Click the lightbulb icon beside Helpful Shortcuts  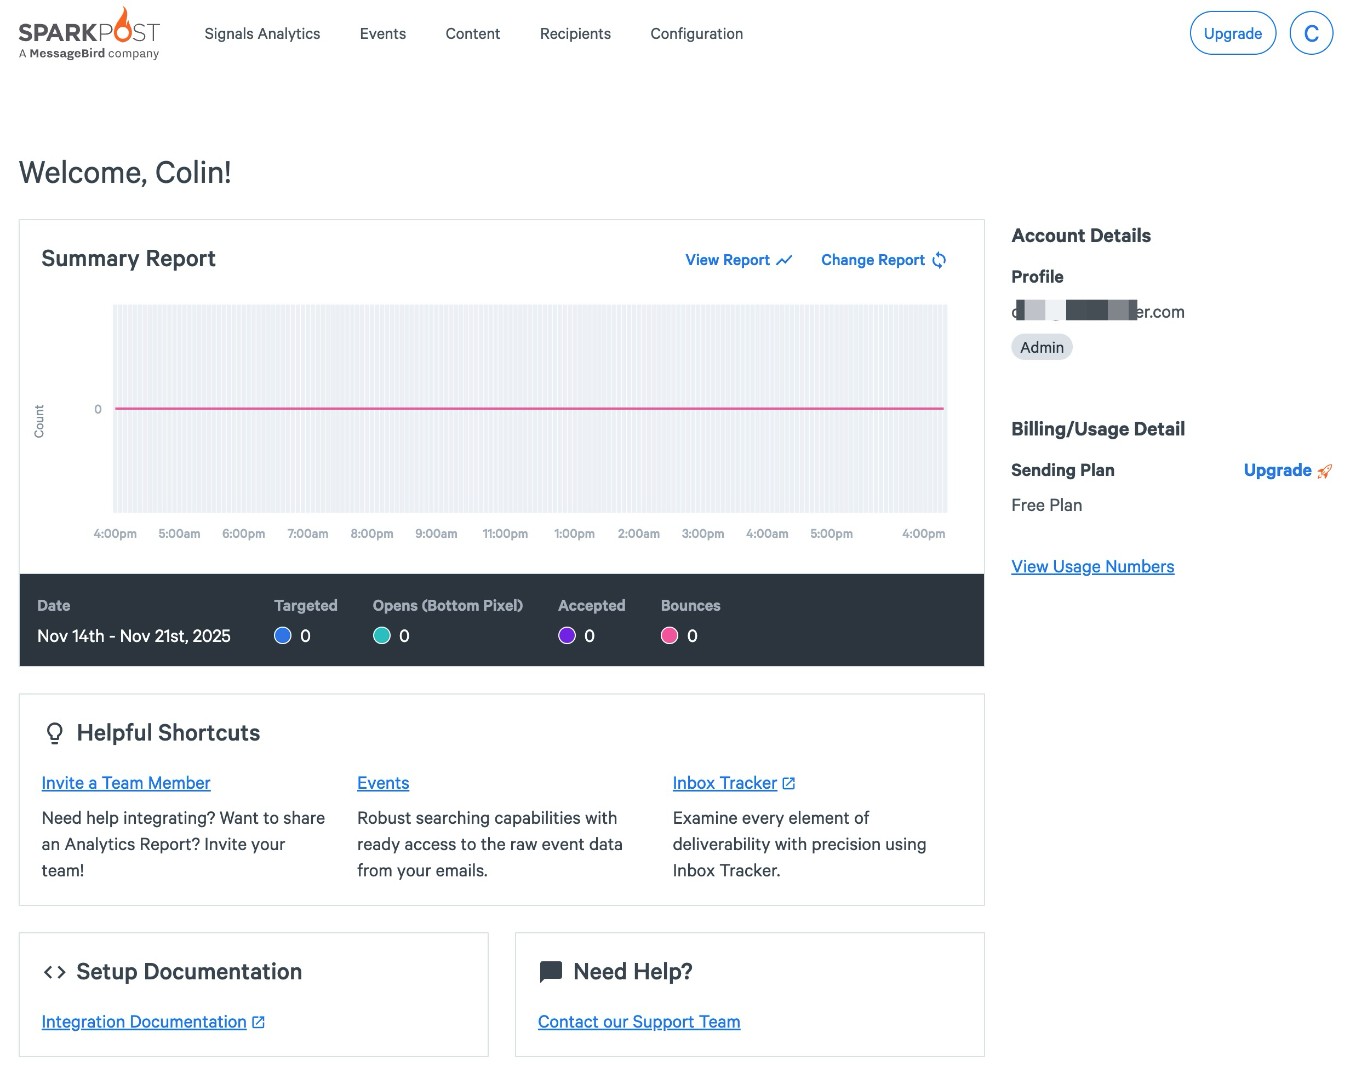pos(55,733)
